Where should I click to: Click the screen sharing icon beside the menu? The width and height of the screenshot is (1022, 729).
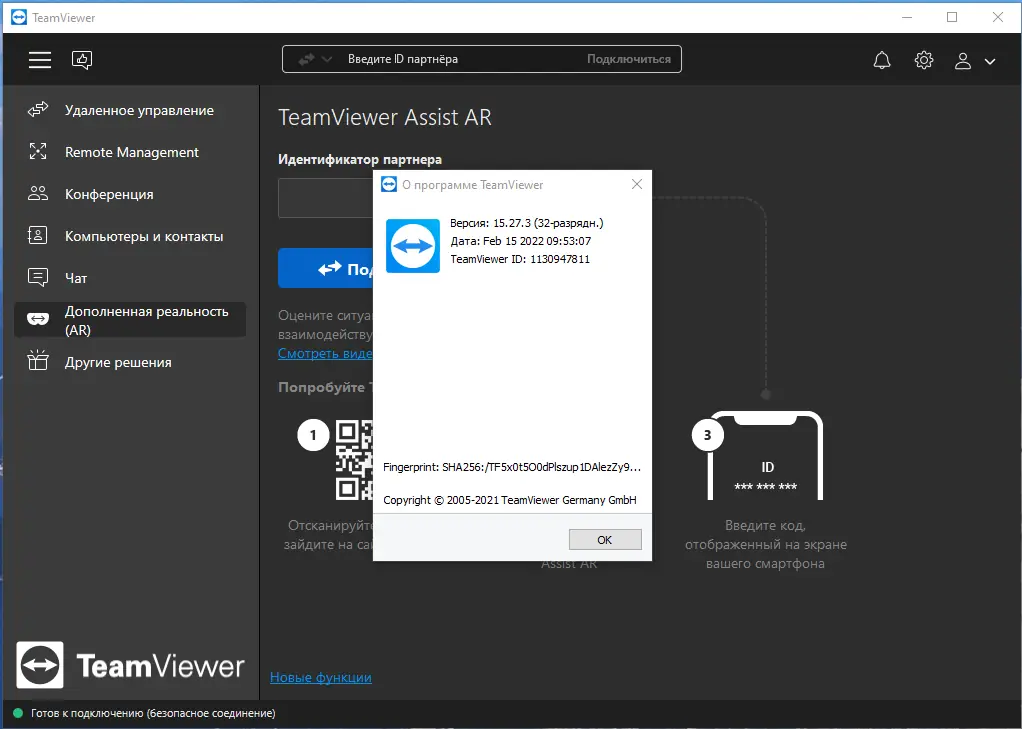click(81, 60)
